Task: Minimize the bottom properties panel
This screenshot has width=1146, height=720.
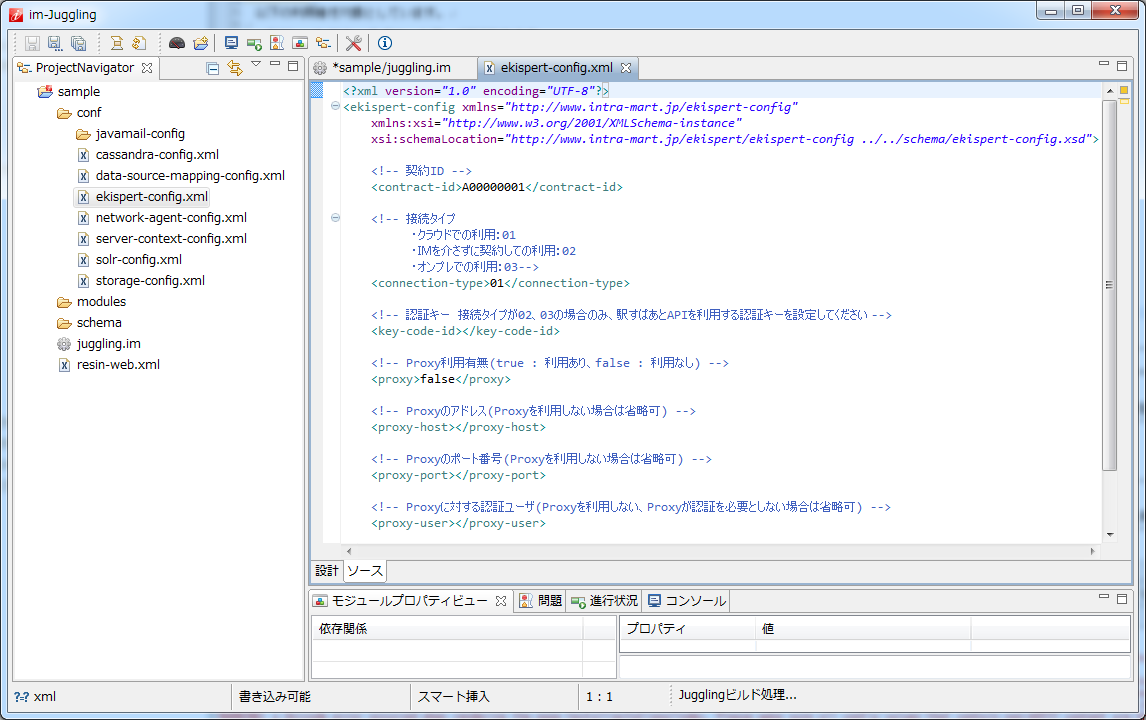Action: (1104, 597)
